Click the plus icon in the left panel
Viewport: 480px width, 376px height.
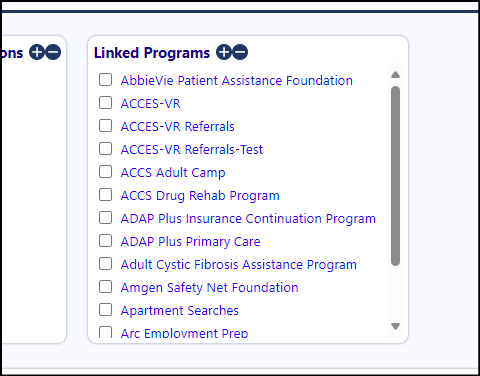[x=37, y=52]
